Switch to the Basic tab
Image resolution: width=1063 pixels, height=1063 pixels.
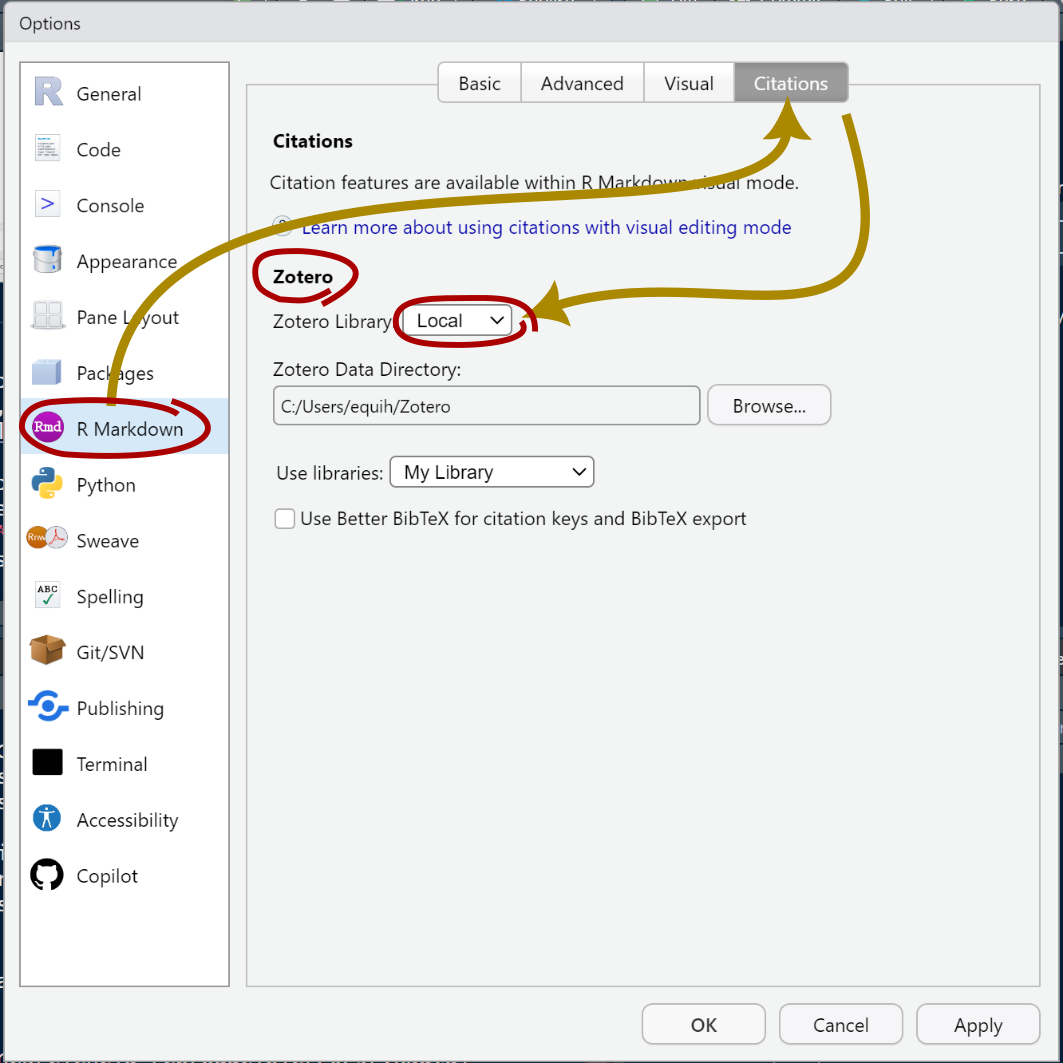point(479,84)
